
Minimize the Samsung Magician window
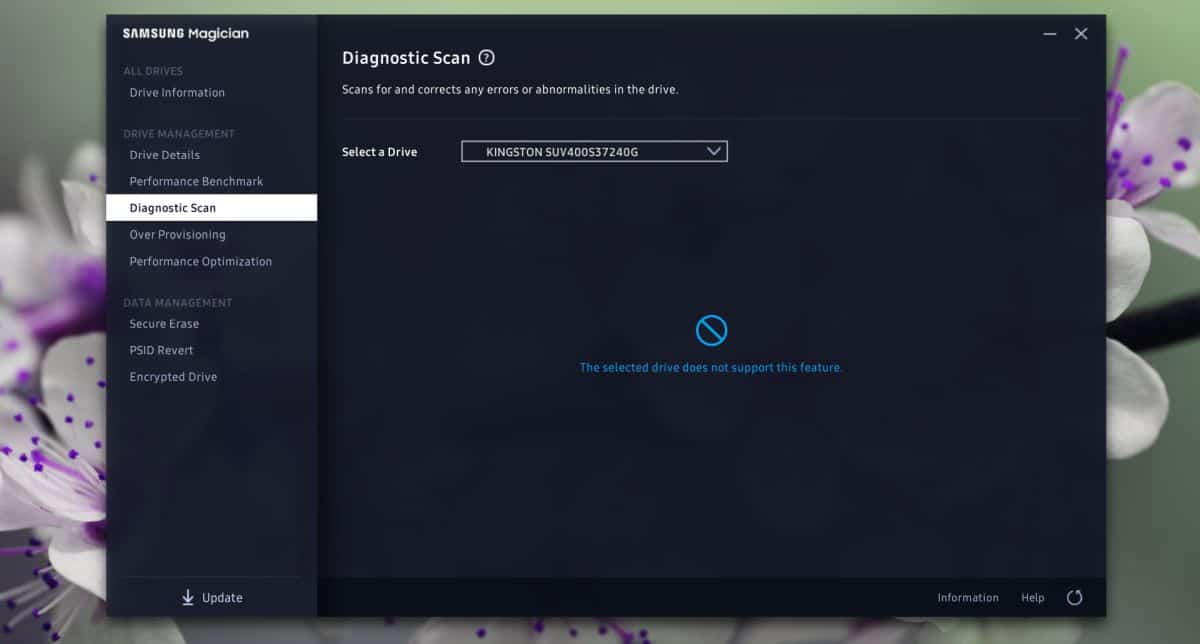click(x=1050, y=34)
